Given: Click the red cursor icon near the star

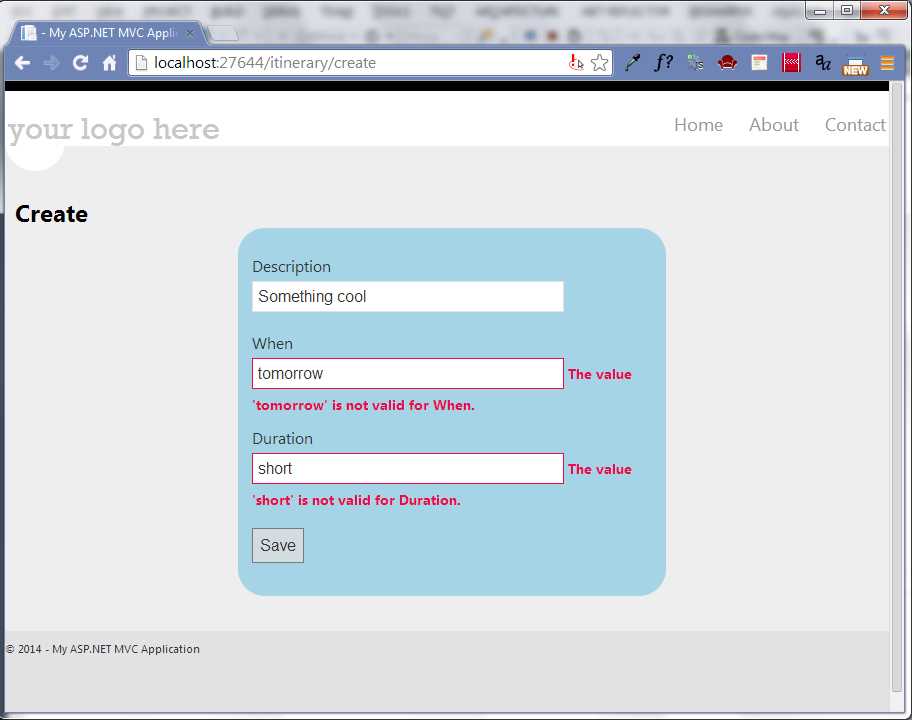Looking at the screenshot, I should pyautogui.click(x=577, y=62).
